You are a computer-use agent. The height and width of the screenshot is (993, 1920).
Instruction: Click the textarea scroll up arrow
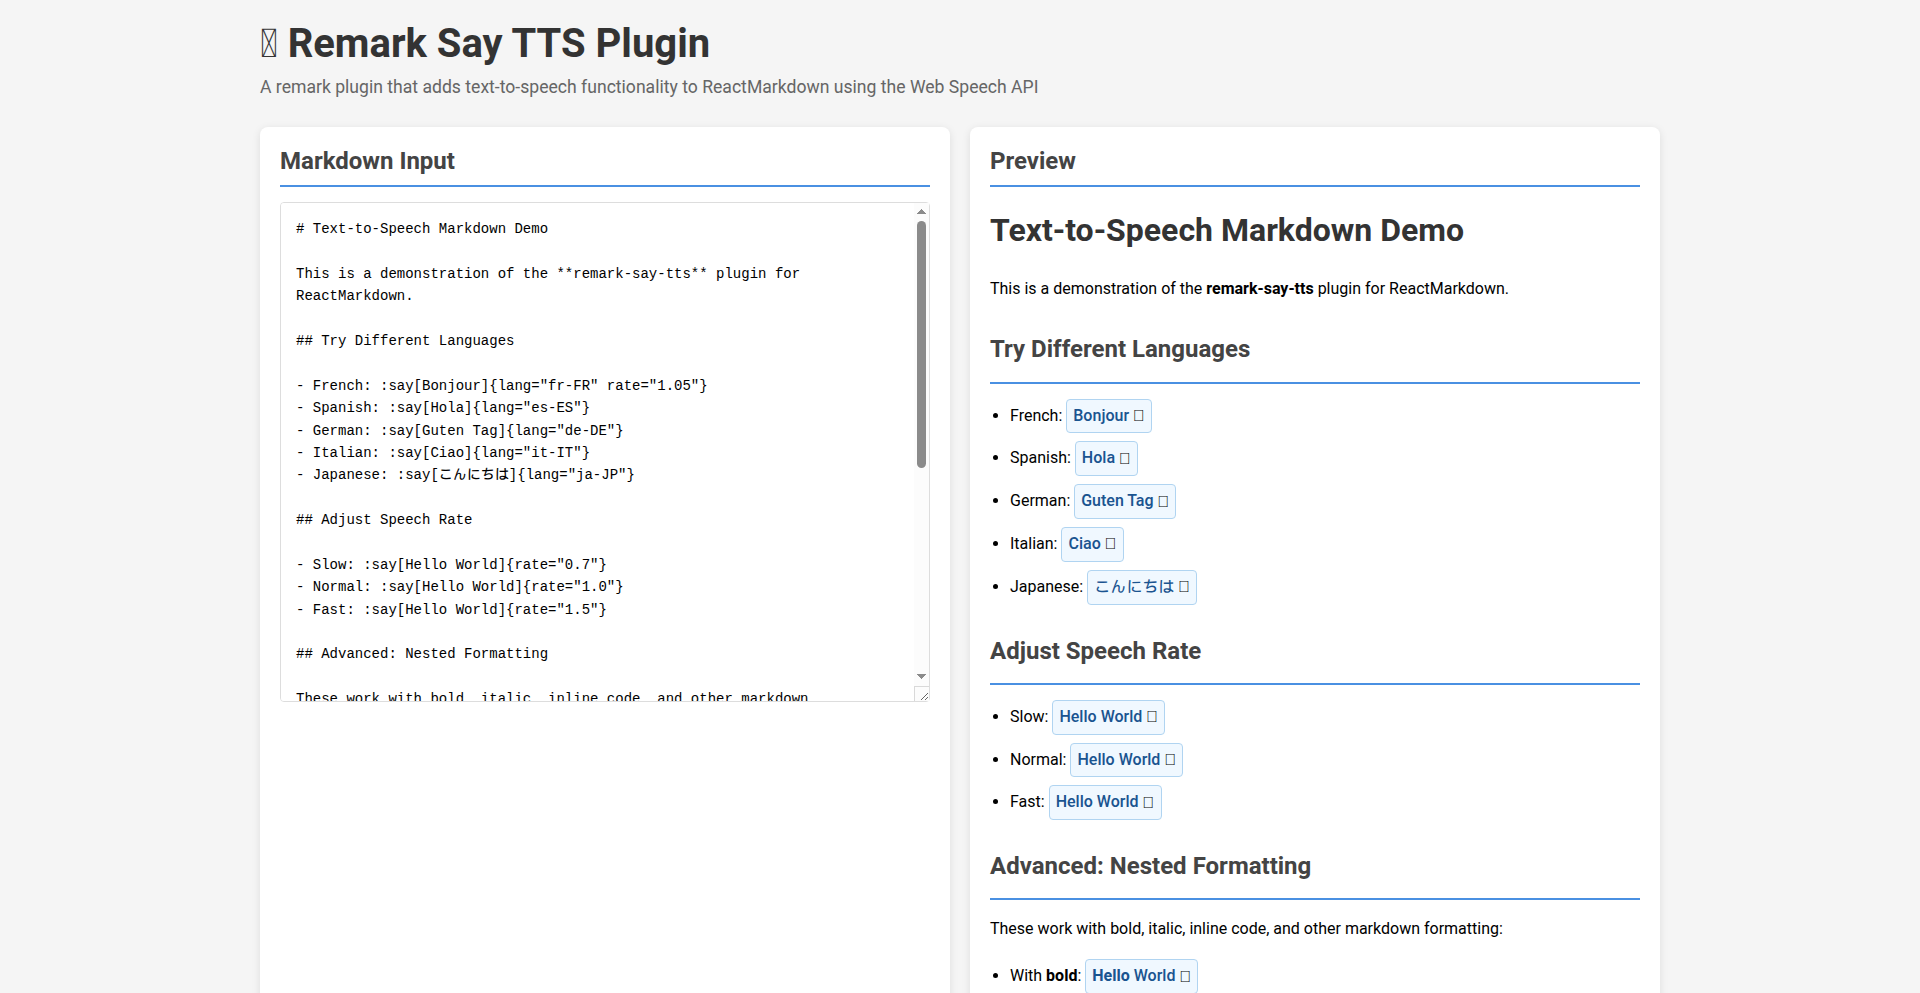coord(921,212)
